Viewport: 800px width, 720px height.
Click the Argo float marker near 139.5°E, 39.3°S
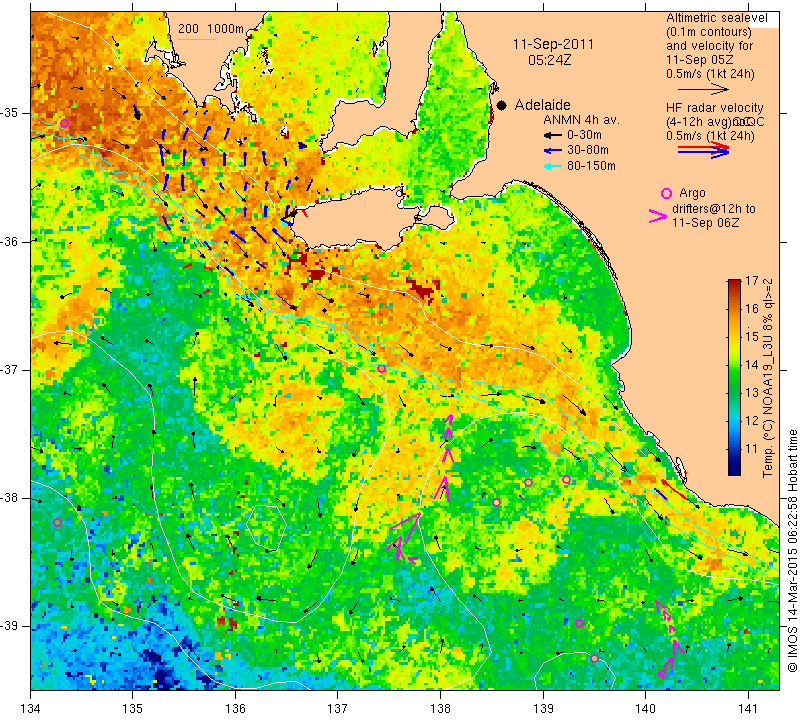tap(594, 658)
